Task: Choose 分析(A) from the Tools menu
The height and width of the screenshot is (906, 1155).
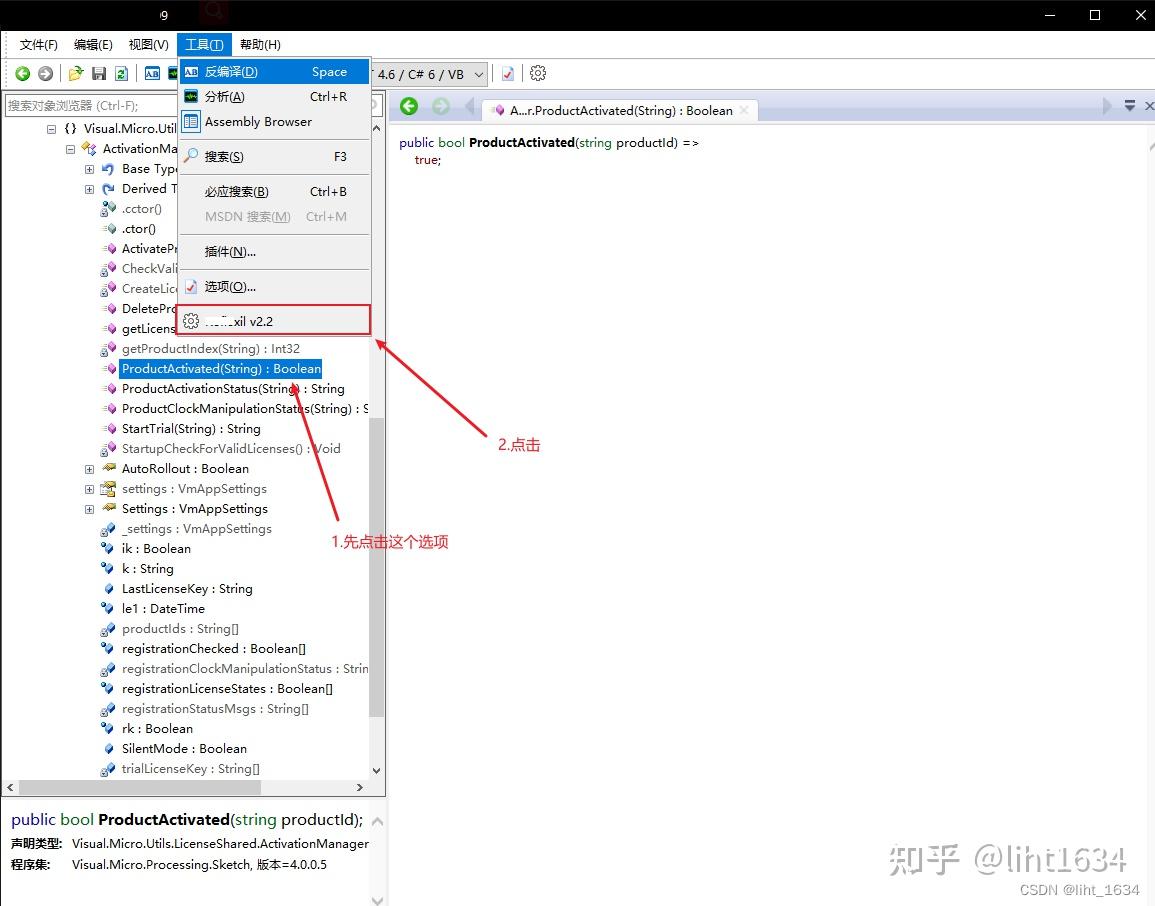Action: 222,96
